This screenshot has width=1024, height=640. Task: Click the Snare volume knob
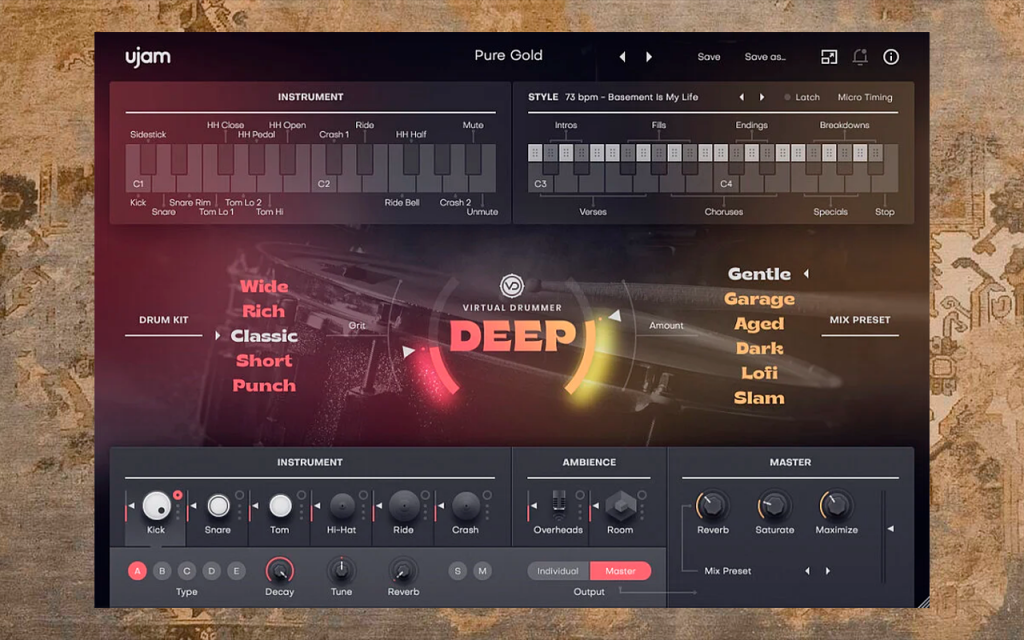pos(218,505)
